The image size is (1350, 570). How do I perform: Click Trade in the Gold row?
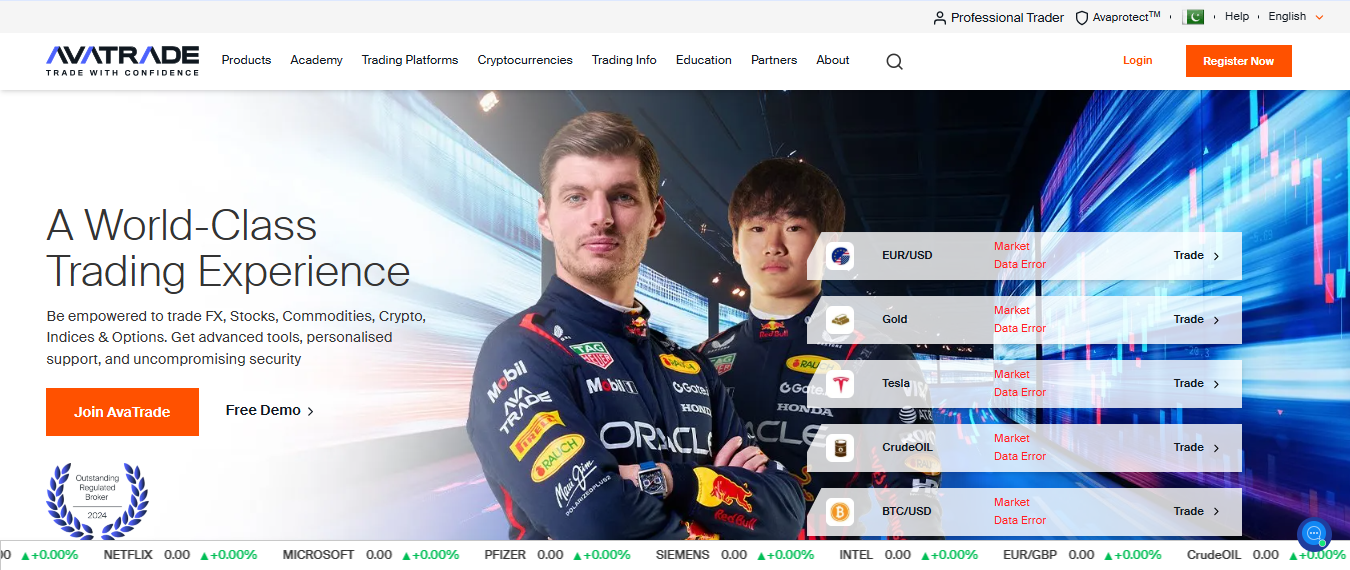click(x=1188, y=320)
